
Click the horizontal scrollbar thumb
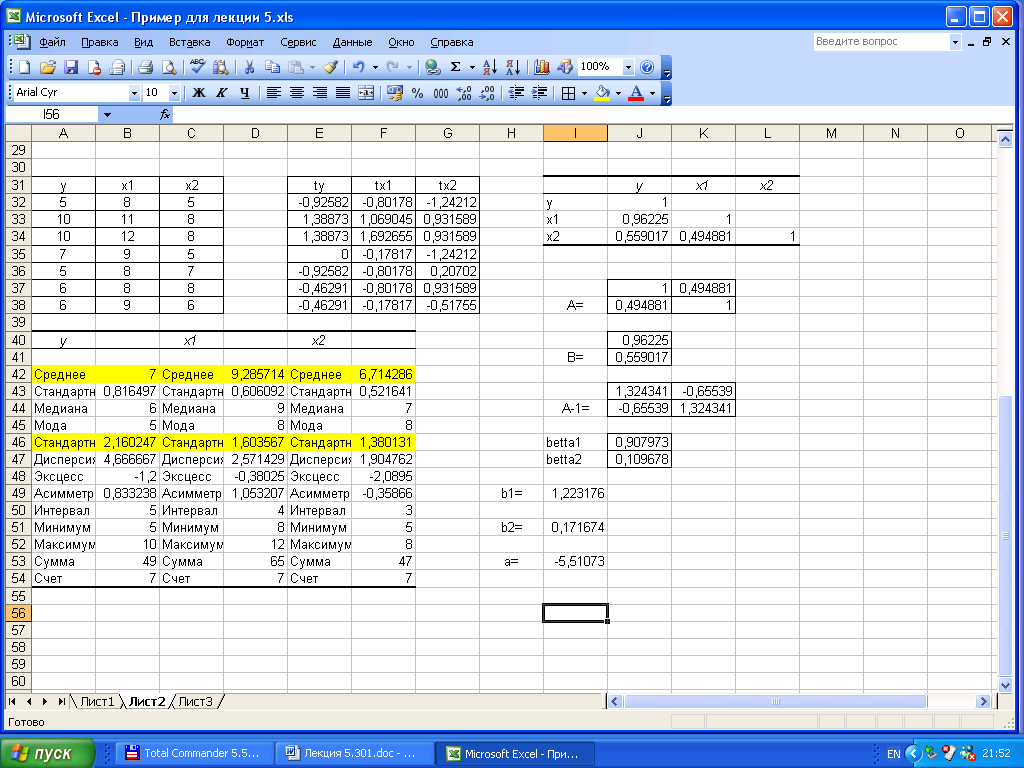(x=775, y=701)
